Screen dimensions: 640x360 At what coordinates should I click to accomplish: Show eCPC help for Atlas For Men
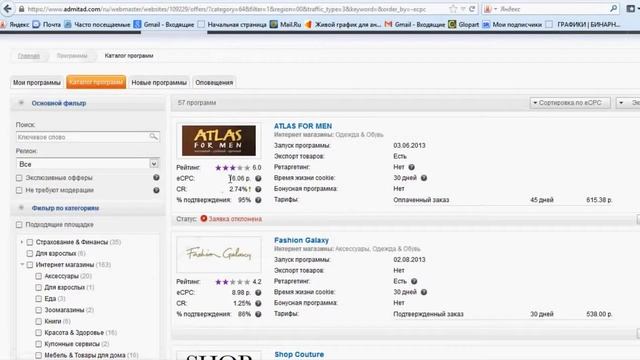258,178
